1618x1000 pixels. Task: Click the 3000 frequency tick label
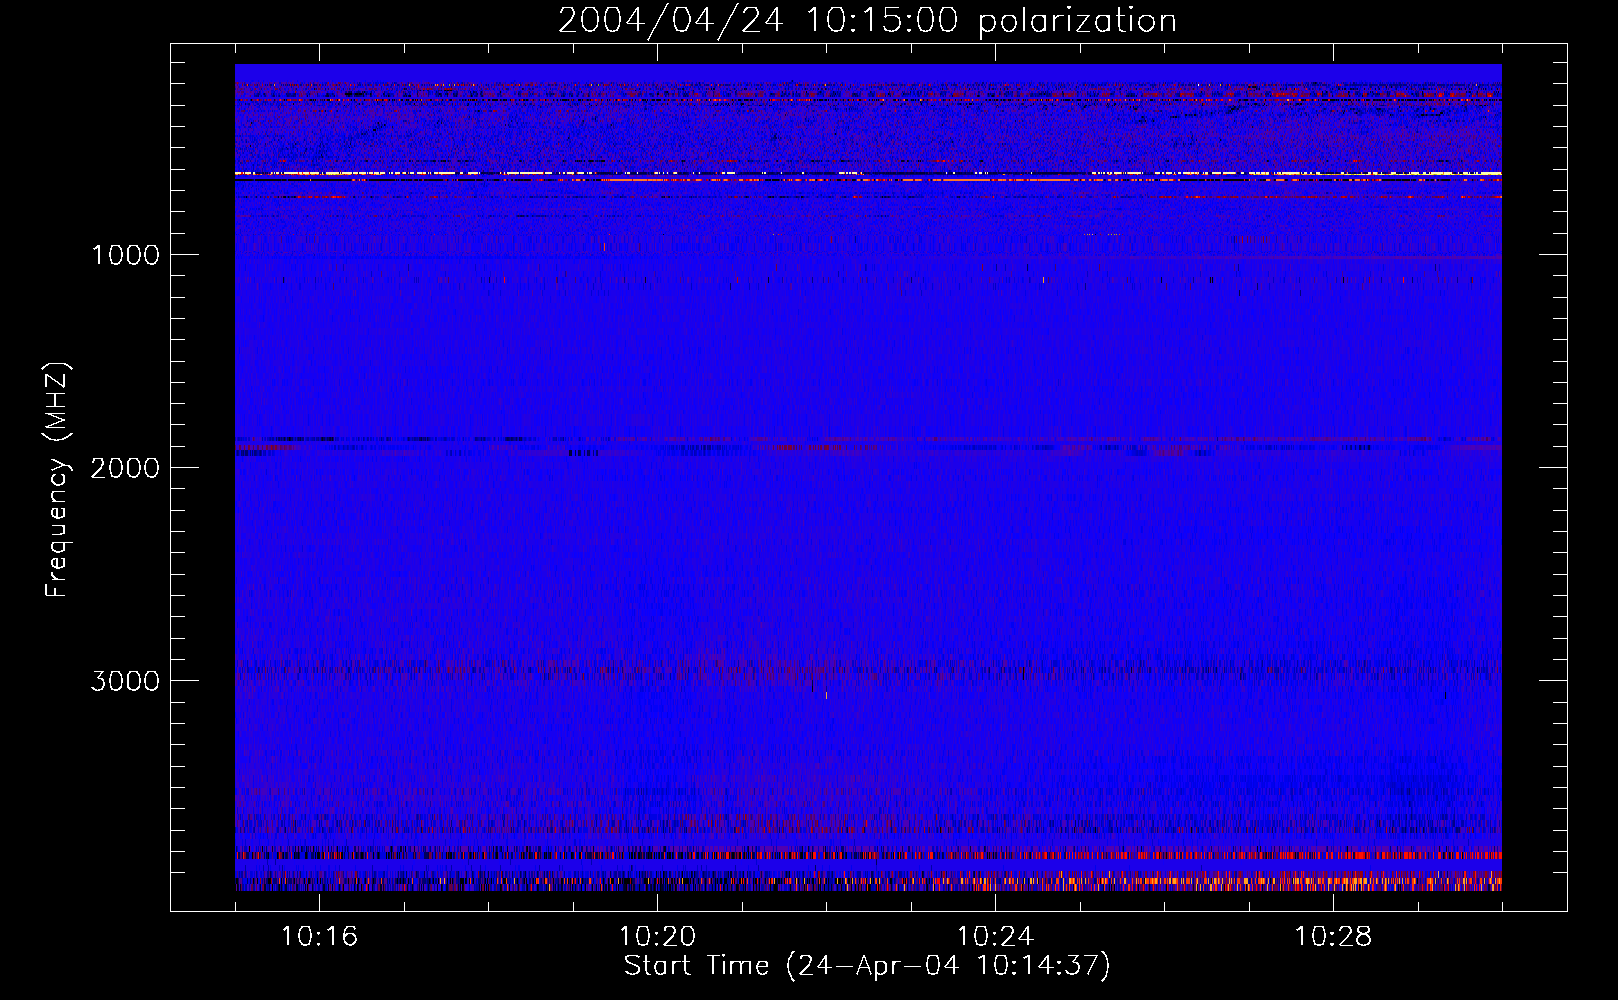tap(125, 681)
